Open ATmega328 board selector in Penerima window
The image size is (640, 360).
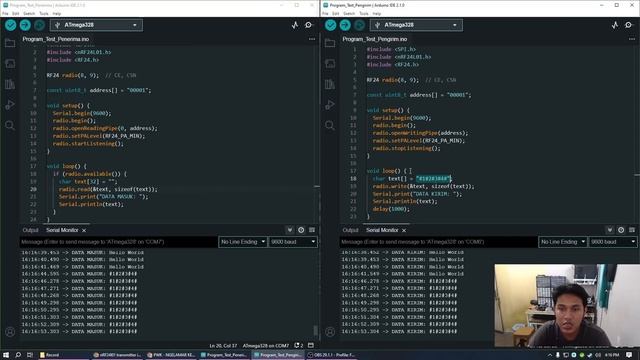point(96,25)
